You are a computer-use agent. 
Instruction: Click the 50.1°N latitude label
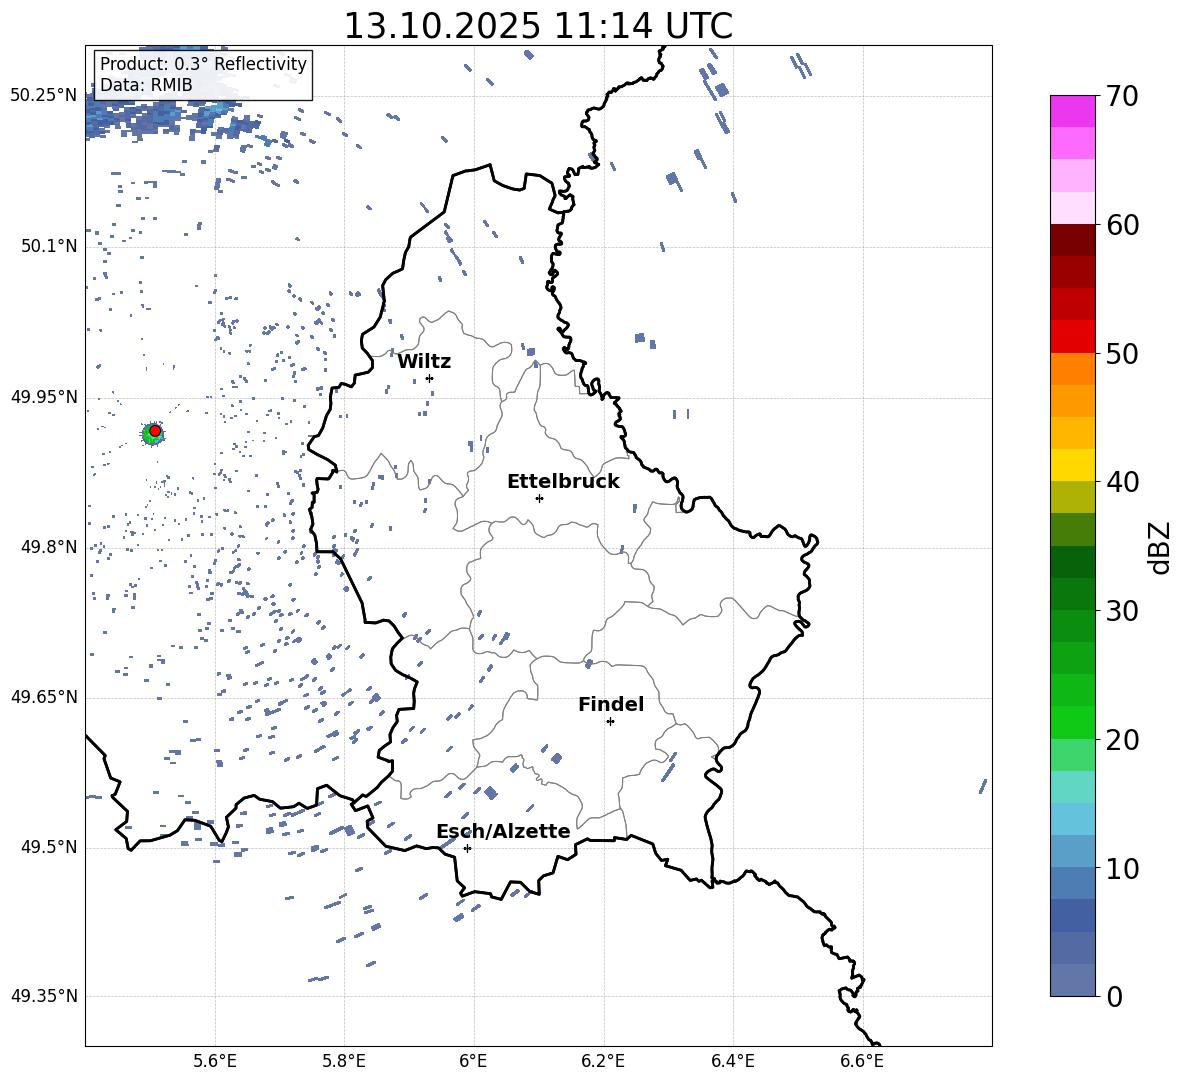(49, 247)
